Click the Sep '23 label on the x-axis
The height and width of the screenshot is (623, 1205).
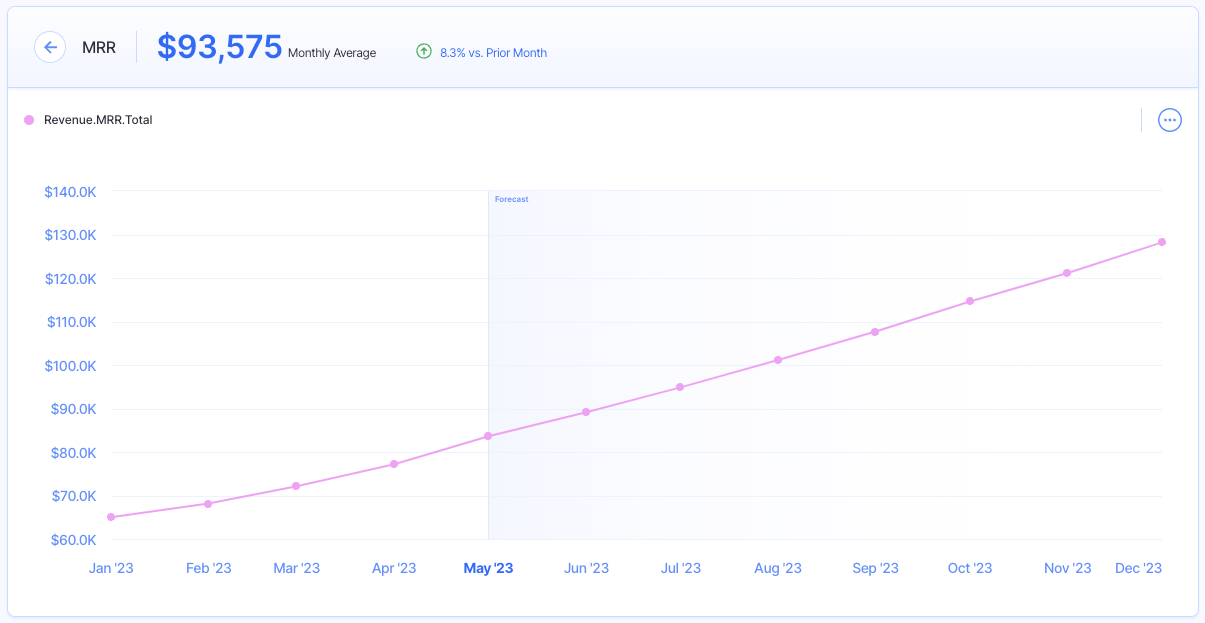tap(875, 567)
